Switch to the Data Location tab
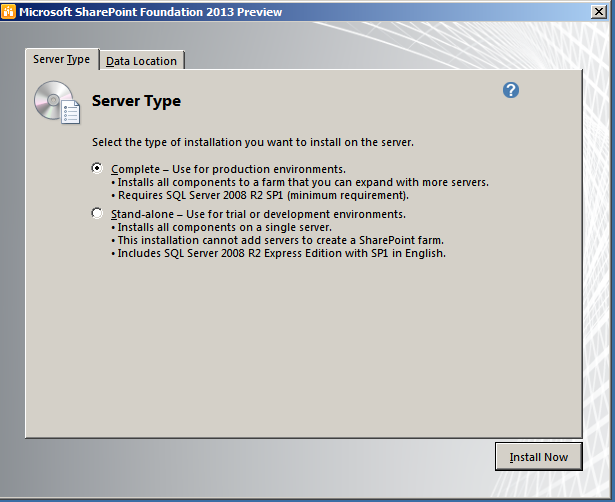 coord(142,61)
